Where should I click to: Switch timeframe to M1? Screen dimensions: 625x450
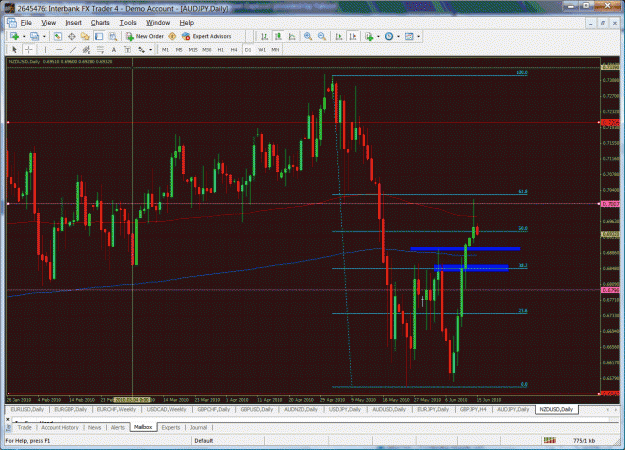165,50
